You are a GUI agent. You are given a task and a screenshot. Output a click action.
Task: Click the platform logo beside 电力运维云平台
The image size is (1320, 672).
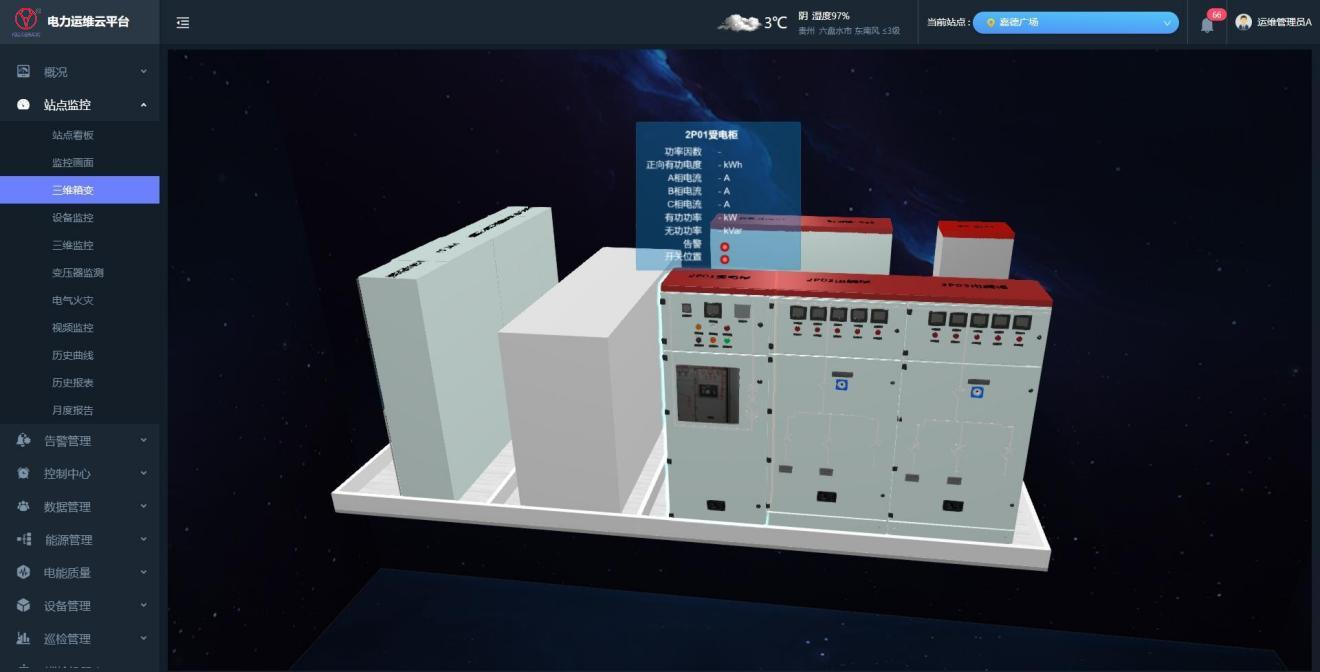pos(26,21)
